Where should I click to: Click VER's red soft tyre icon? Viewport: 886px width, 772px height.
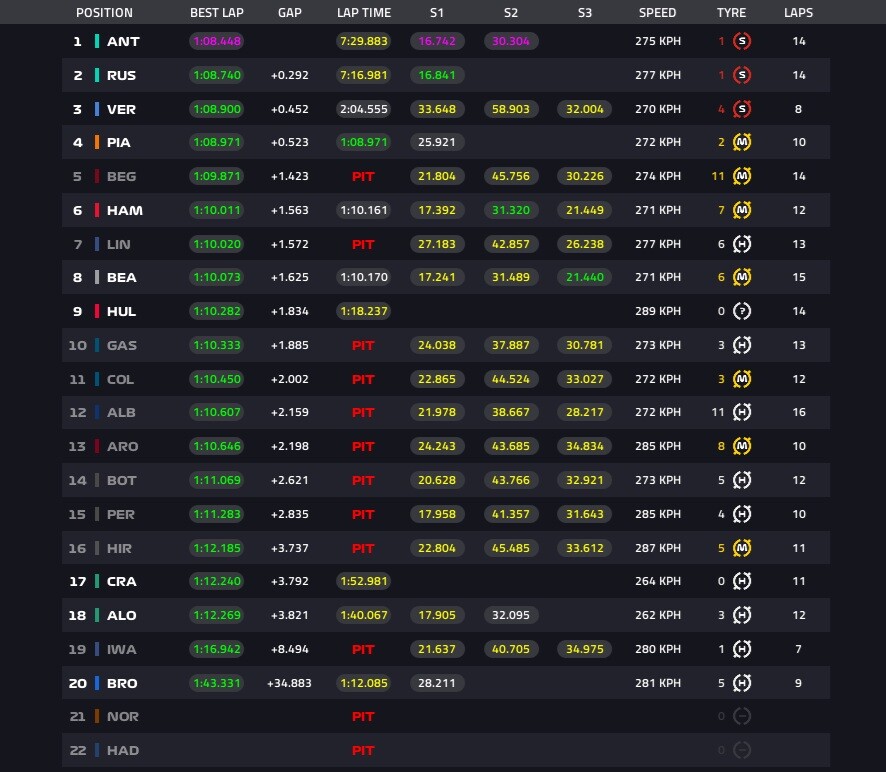coord(741,109)
